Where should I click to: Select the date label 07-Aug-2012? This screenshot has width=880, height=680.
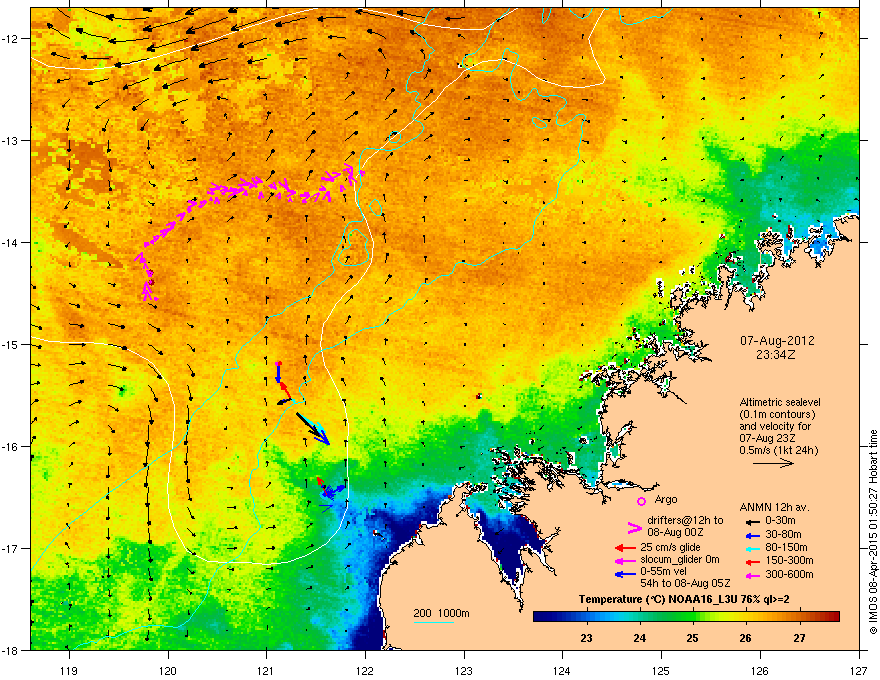777,341
